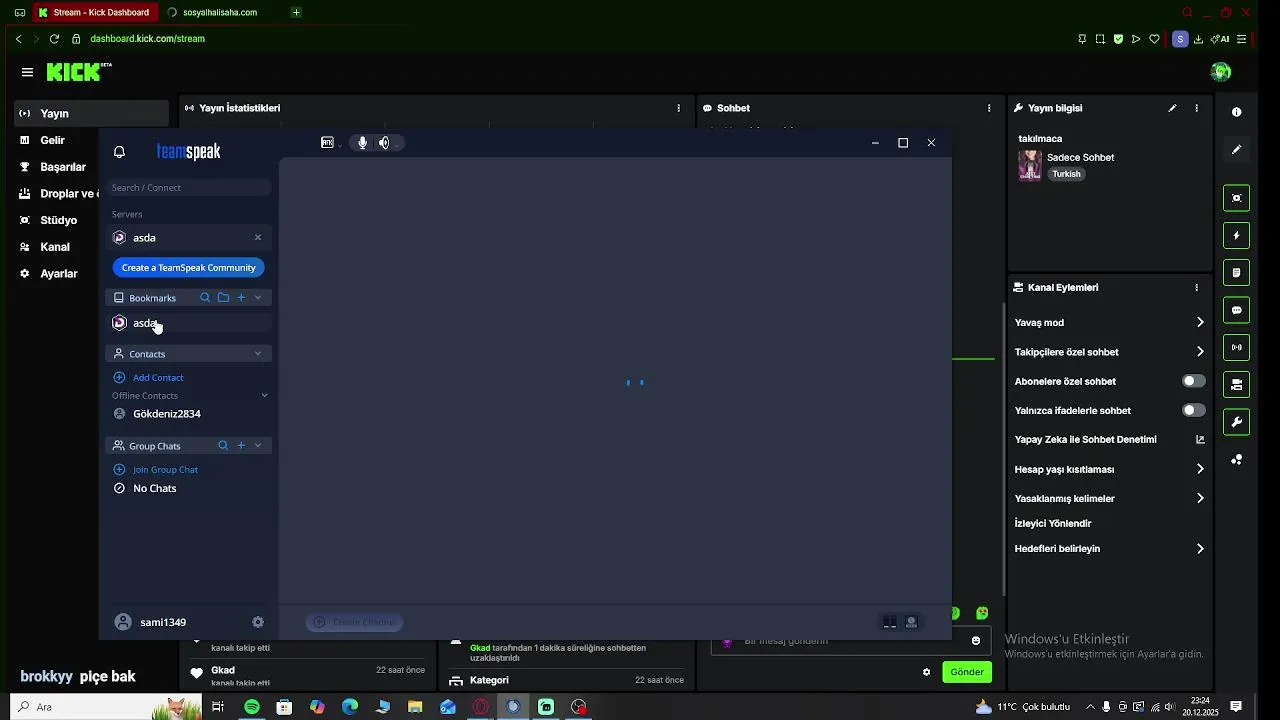Collapse the Contacts section chevron
Image resolution: width=1280 pixels, height=720 pixels.
pos(258,354)
